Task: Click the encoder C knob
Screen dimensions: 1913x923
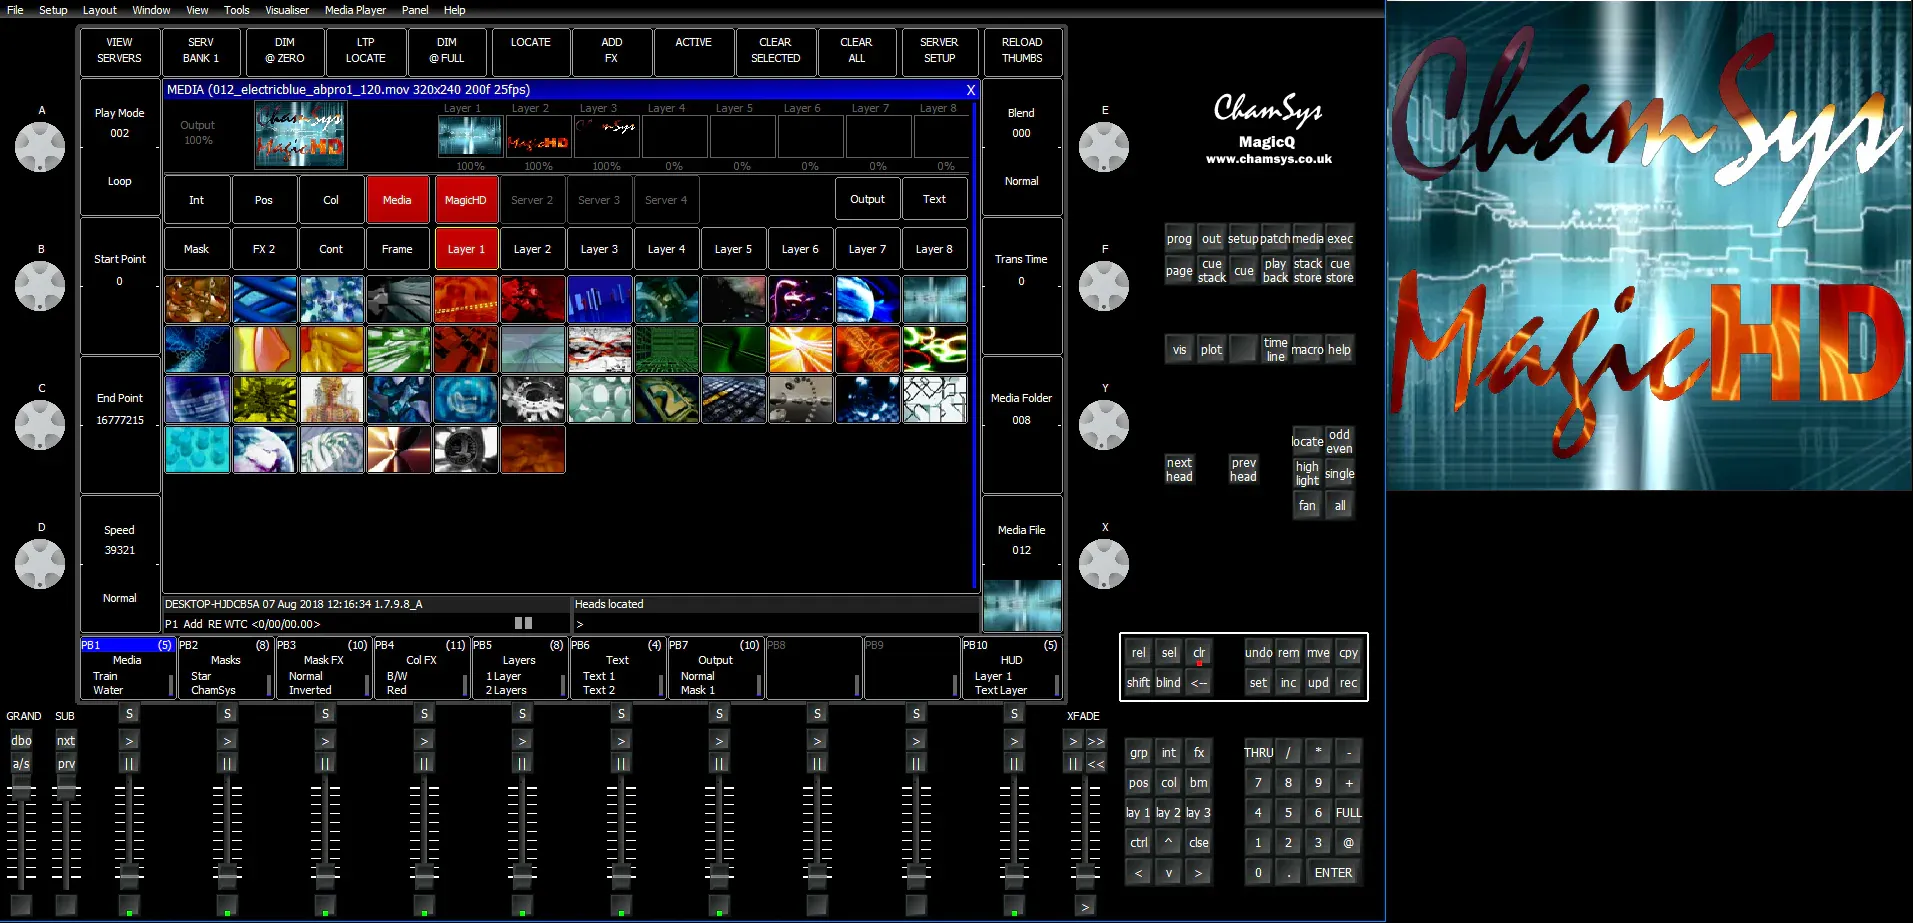Action: click(x=40, y=425)
